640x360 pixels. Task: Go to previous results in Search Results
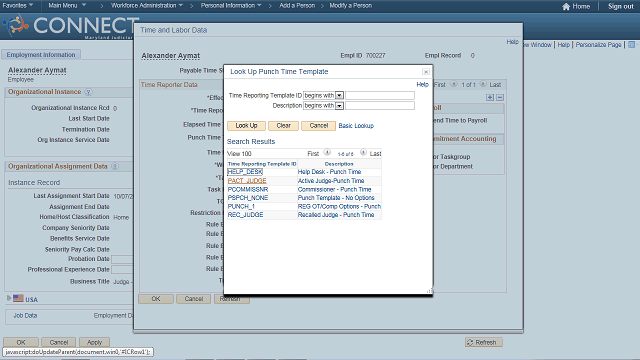(x=327, y=153)
